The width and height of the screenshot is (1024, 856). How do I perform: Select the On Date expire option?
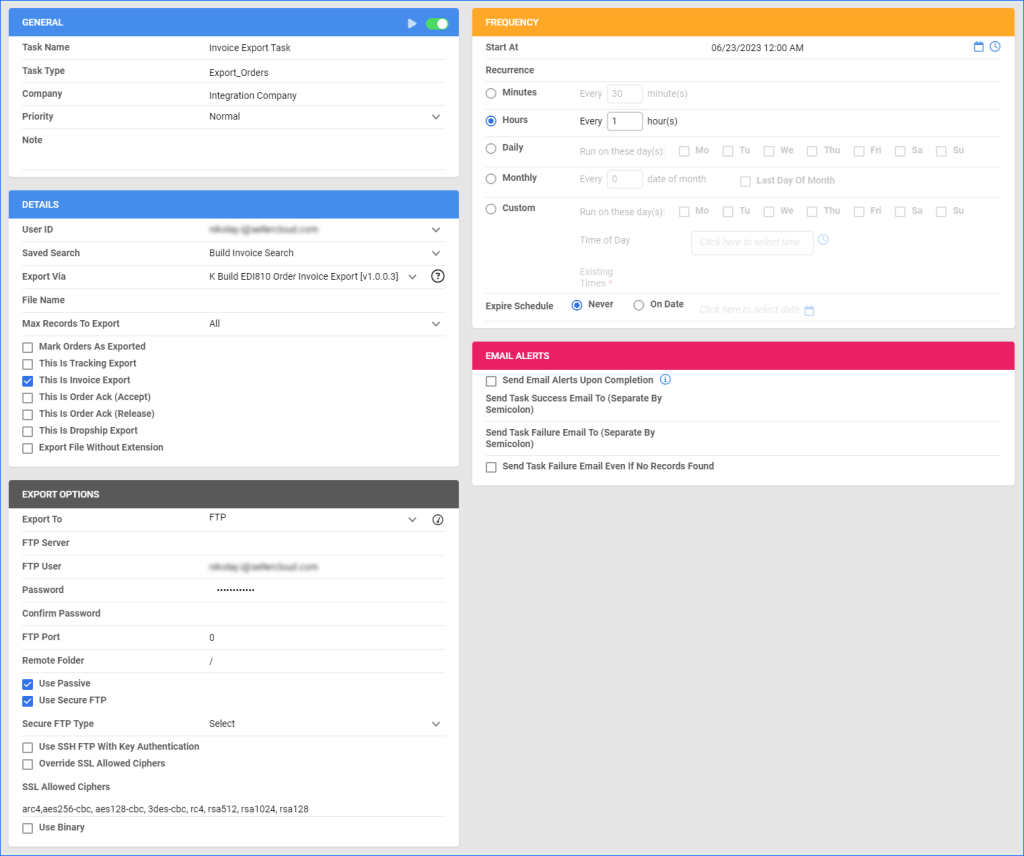coord(640,305)
